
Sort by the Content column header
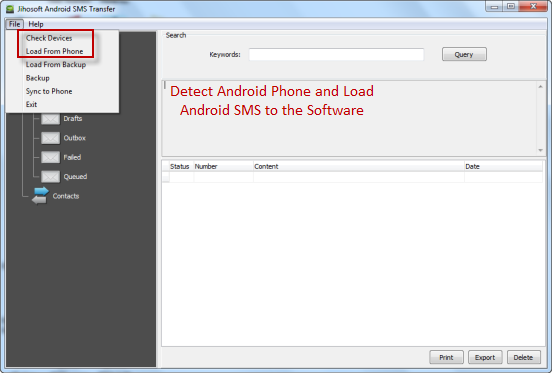coord(359,166)
